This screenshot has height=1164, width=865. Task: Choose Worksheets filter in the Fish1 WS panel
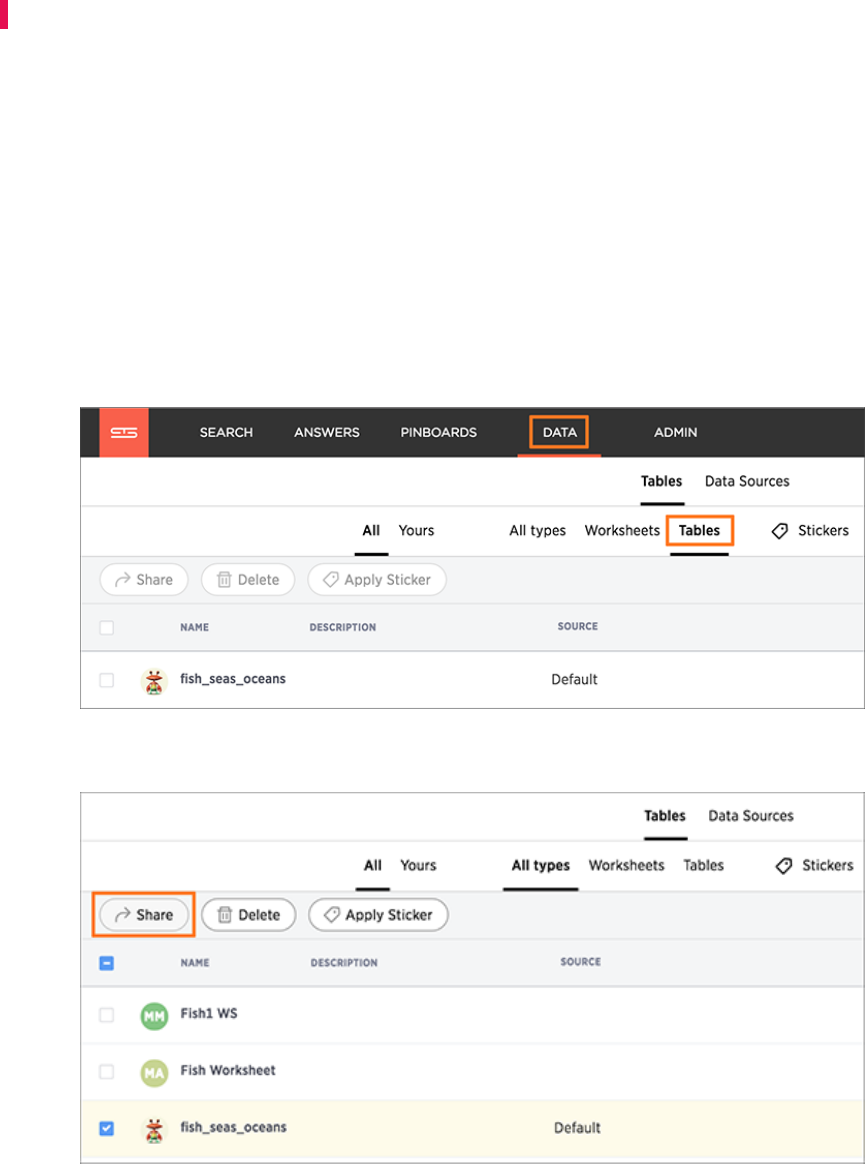coord(626,866)
